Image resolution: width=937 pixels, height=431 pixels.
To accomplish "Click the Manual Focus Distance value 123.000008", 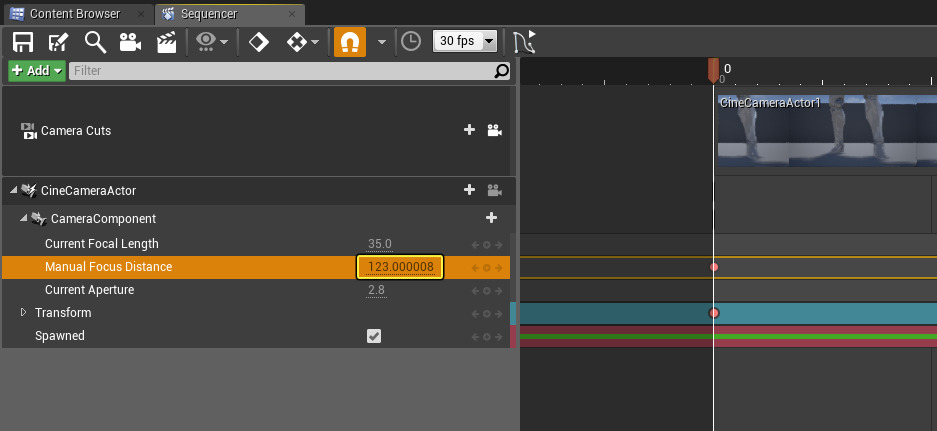I will [400, 267].
